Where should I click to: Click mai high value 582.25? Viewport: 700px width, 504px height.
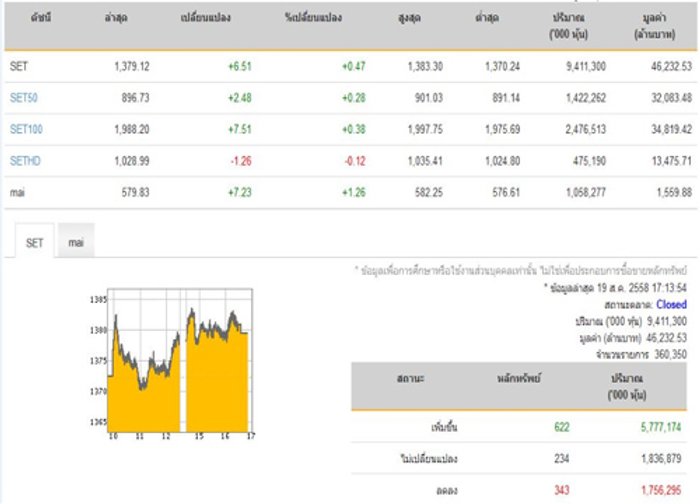coord(429,192)
